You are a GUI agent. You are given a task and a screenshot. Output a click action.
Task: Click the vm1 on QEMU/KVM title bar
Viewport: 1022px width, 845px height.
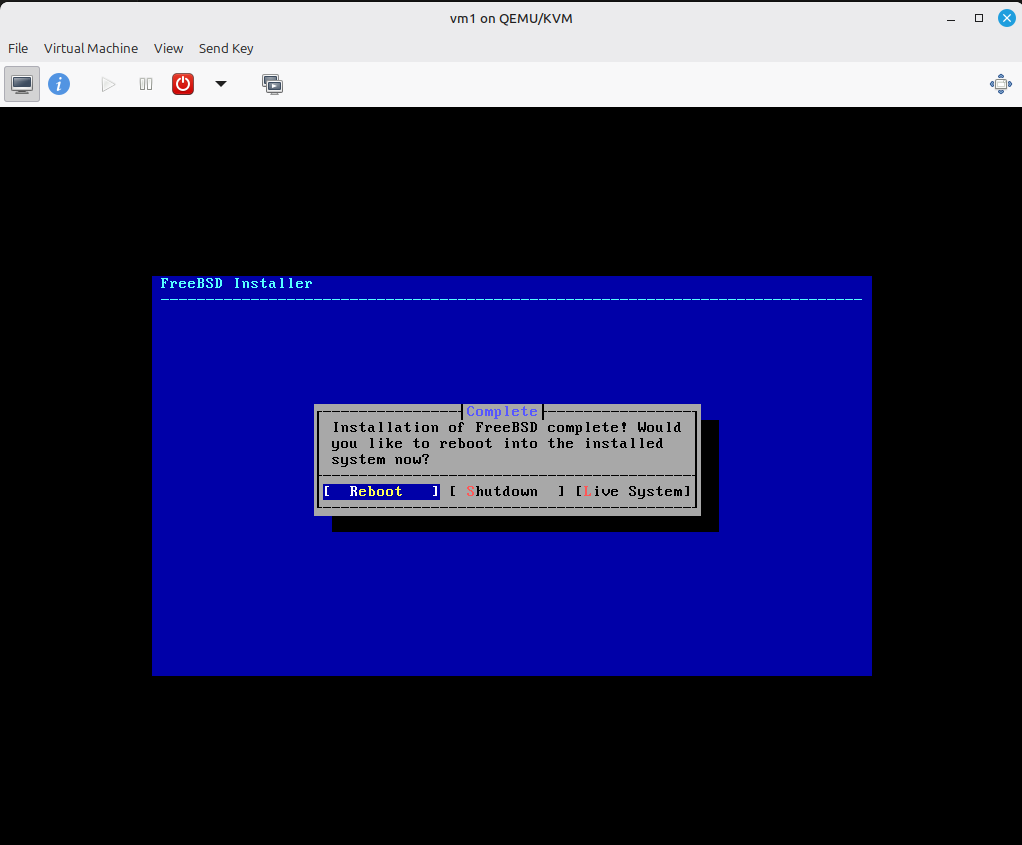click(510, 18)
